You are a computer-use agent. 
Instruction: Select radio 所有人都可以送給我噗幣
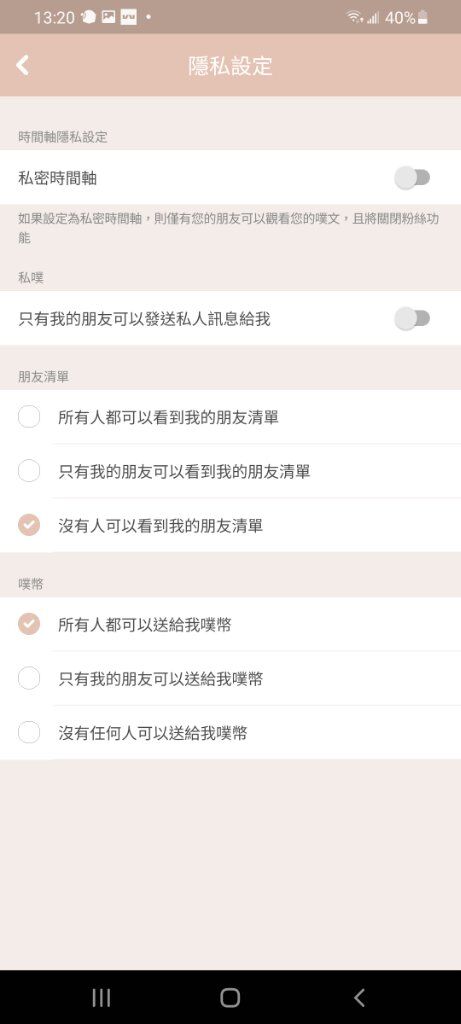click(x=29, y=624)
